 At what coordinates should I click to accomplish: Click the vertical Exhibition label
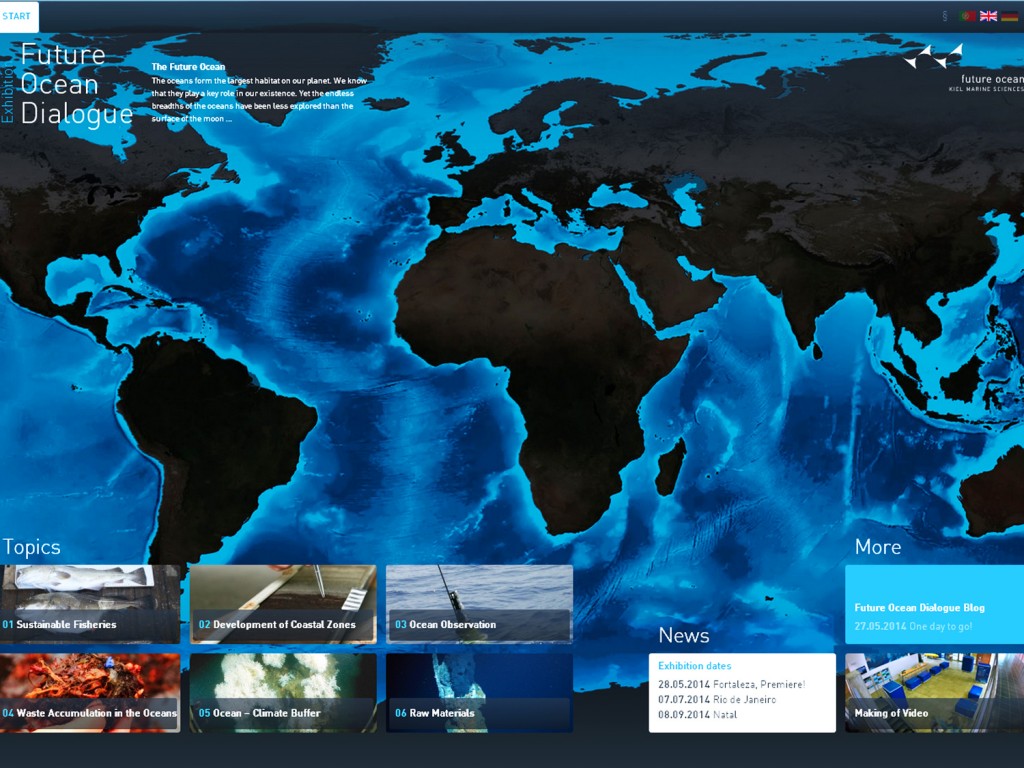7,93
